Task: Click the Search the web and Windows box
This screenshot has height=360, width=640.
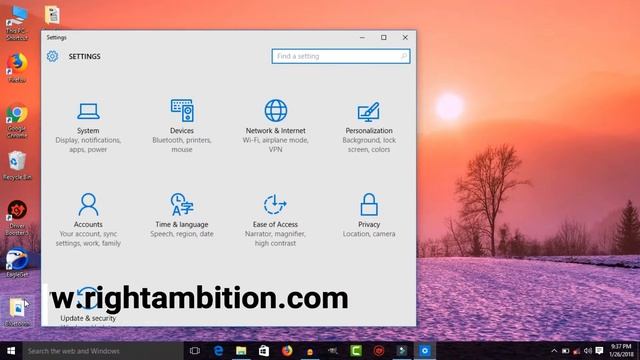Action: click(103, 351)
